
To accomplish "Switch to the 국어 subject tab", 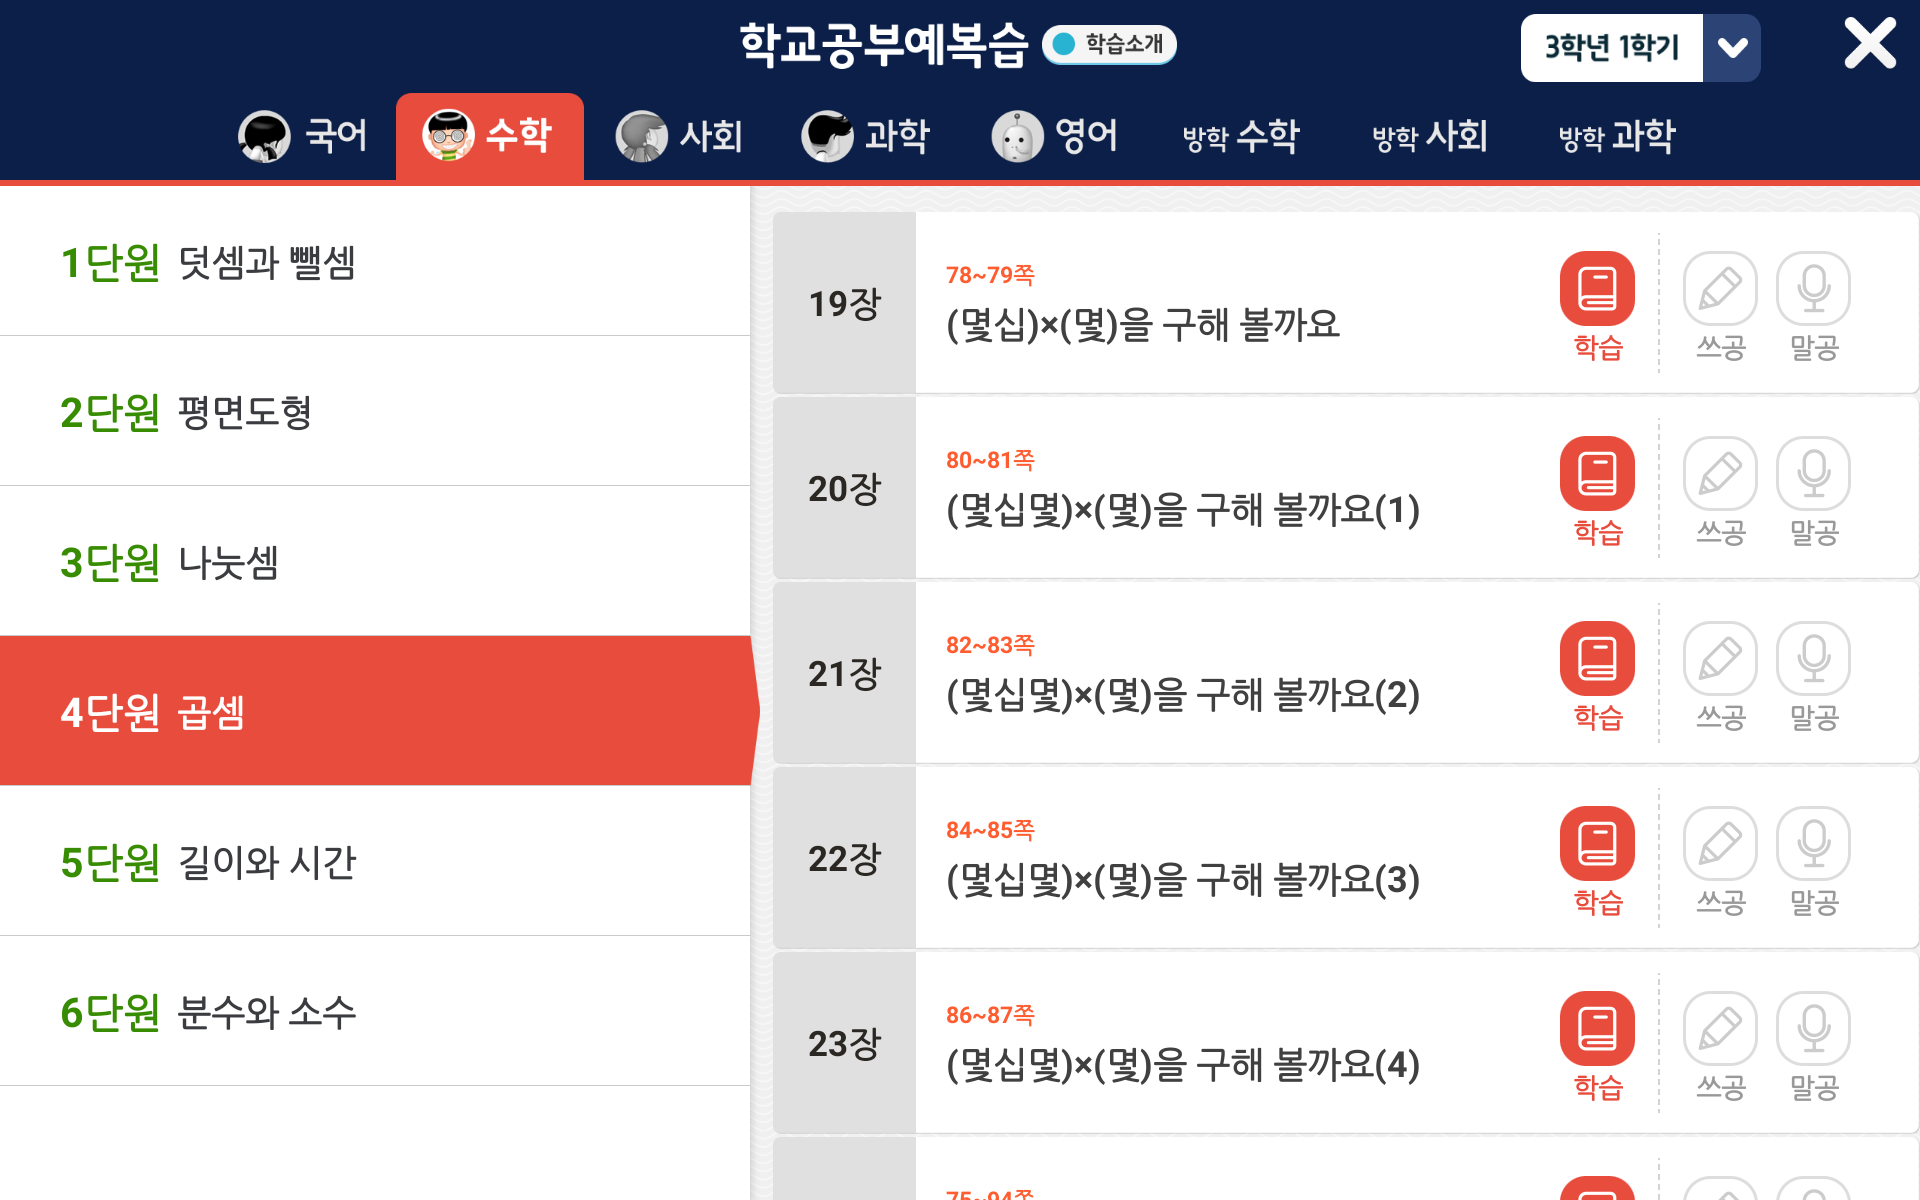I will tap(304, 136).
